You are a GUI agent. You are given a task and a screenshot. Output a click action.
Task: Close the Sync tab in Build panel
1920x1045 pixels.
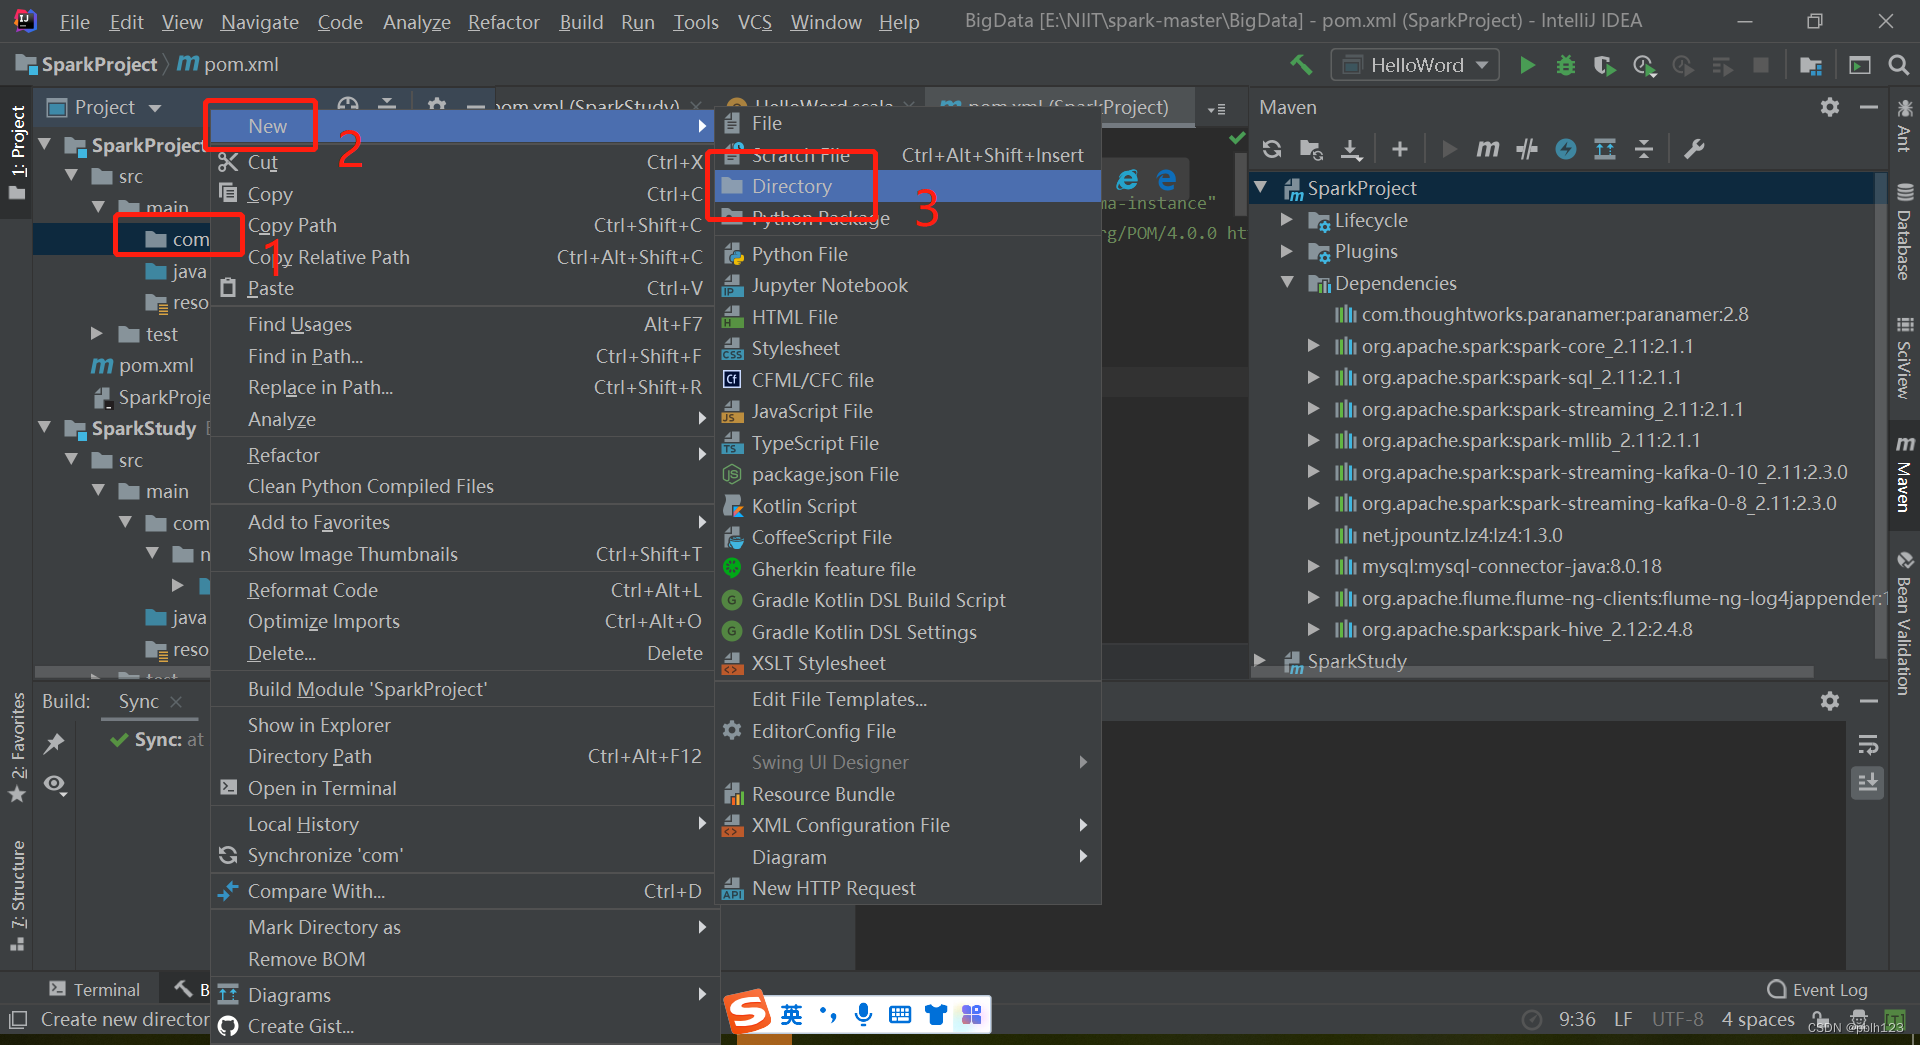pos(176,702)
